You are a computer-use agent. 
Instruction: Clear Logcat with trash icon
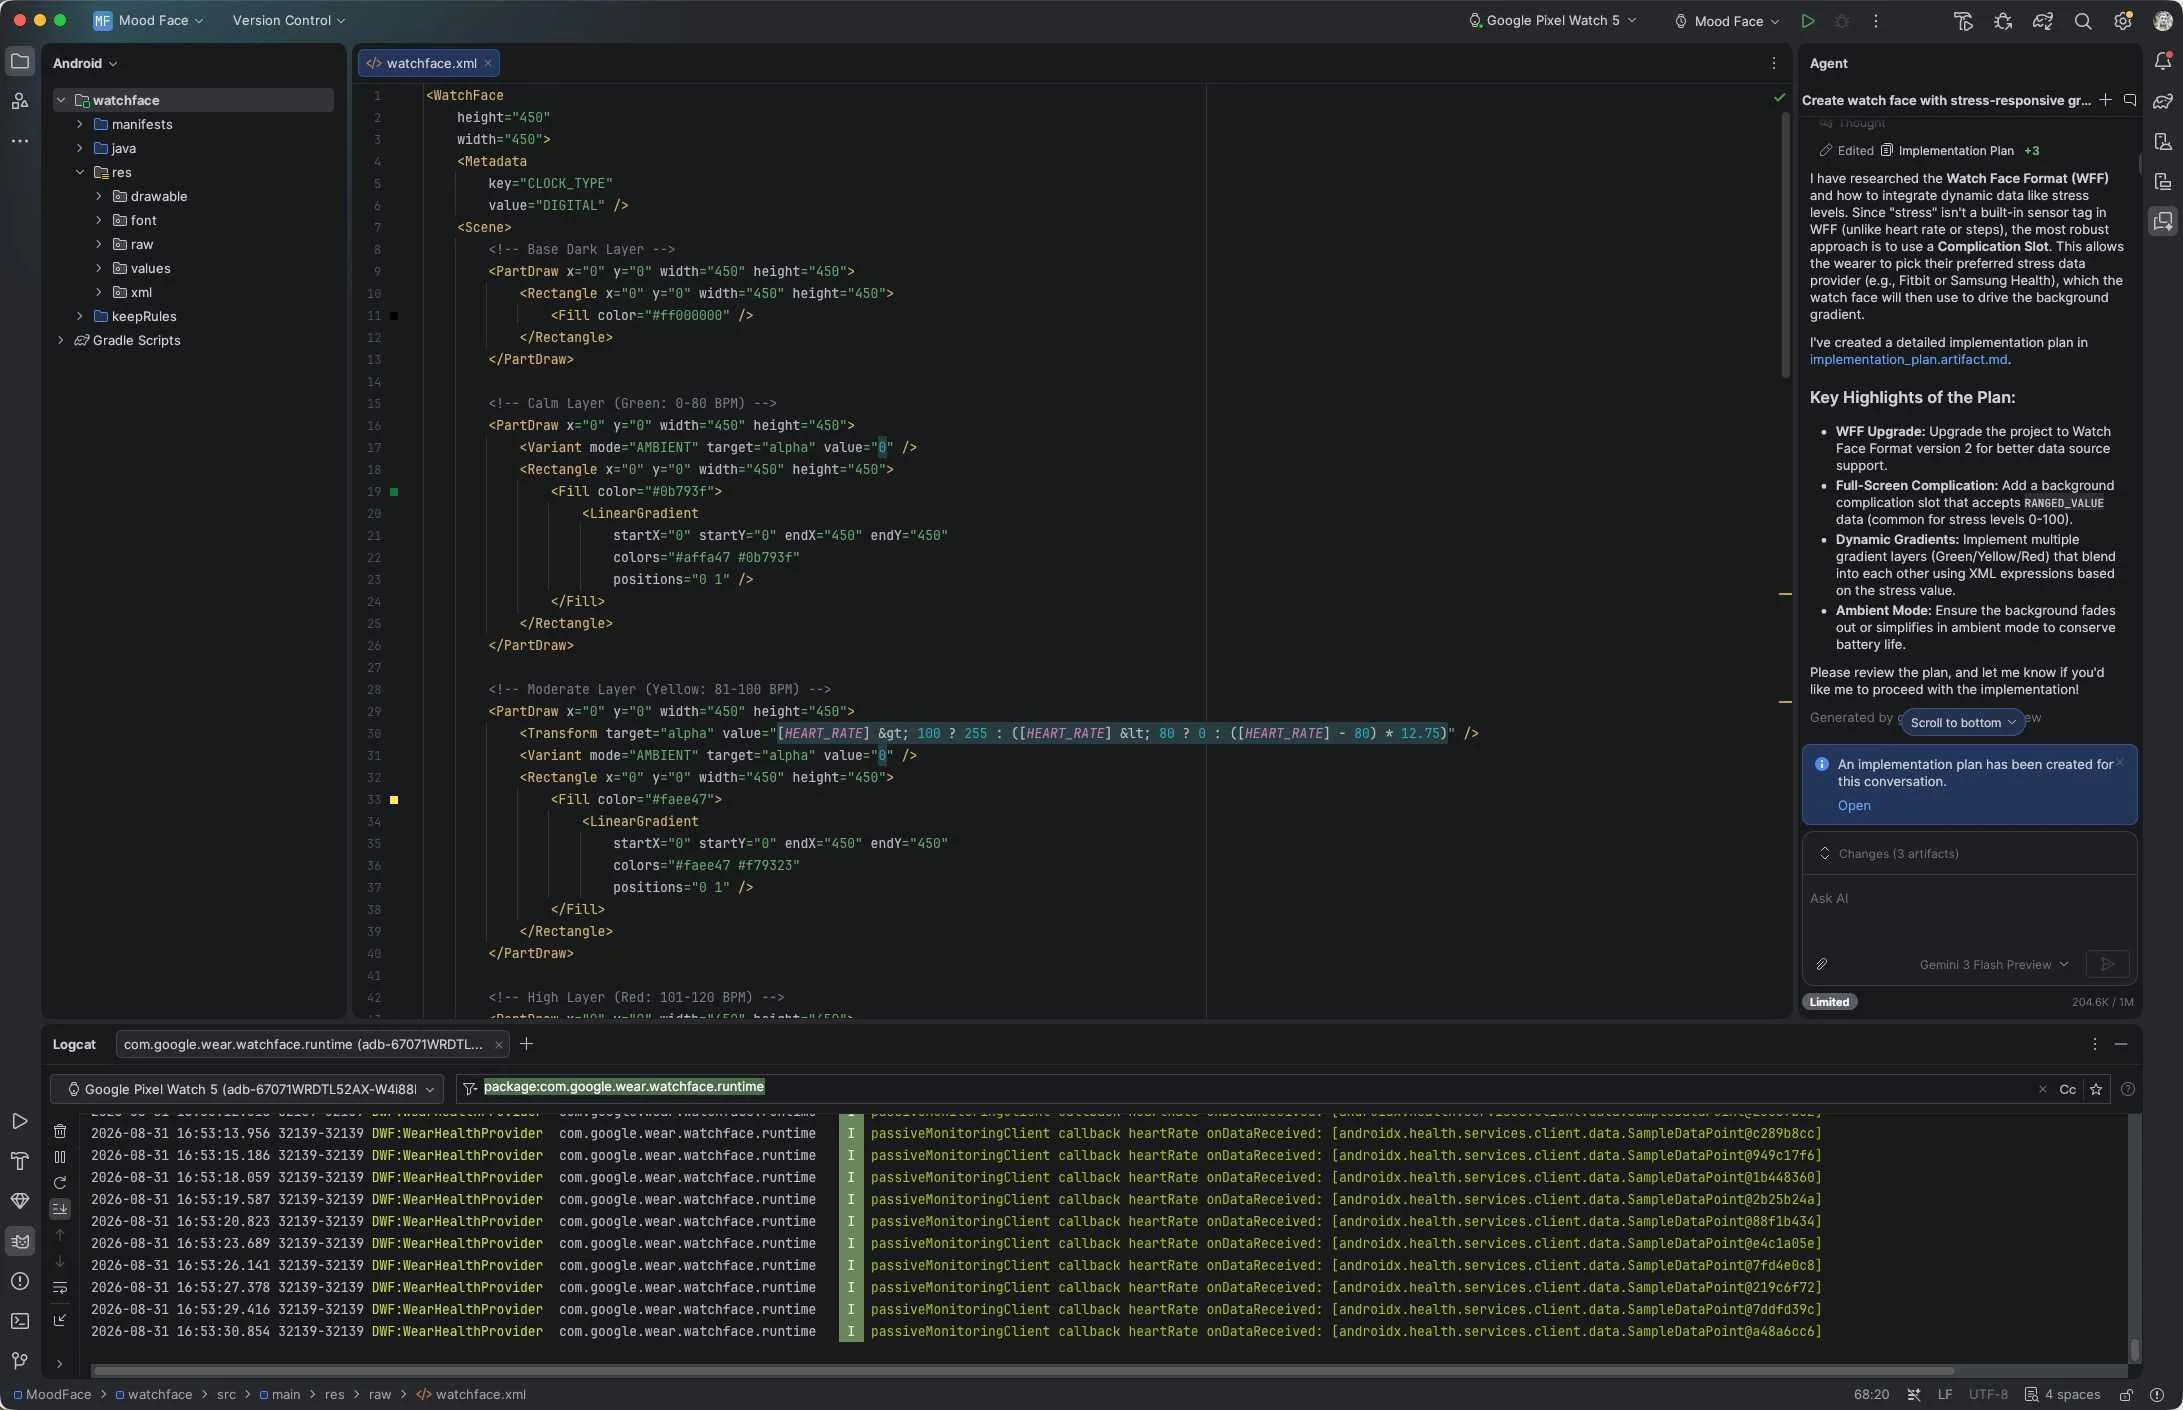(60, 1131)
